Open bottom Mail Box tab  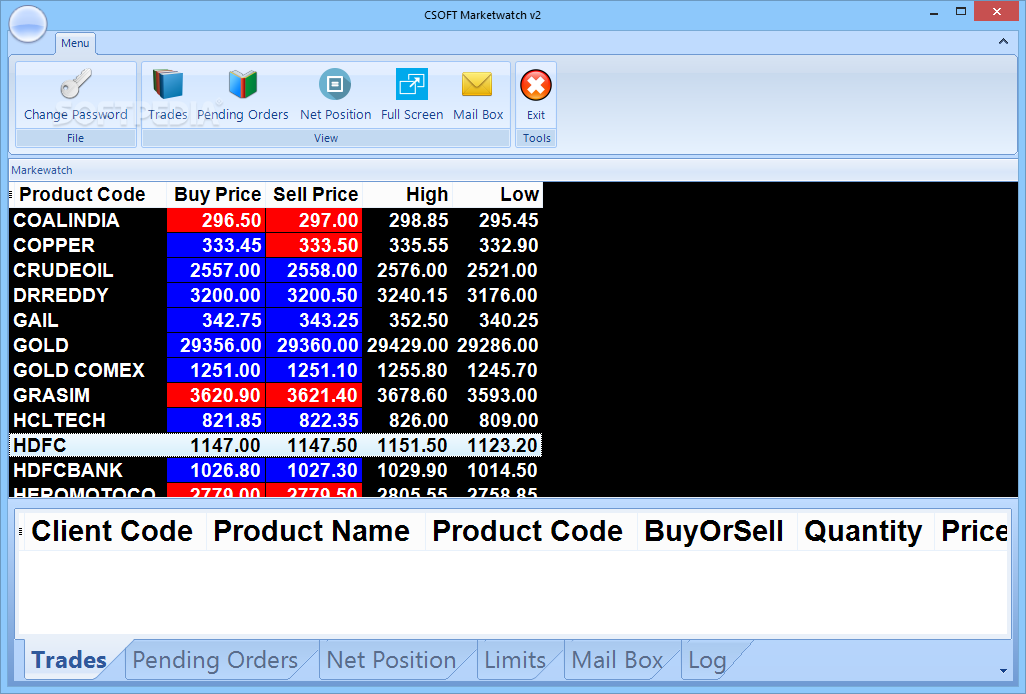click(617, 660)
